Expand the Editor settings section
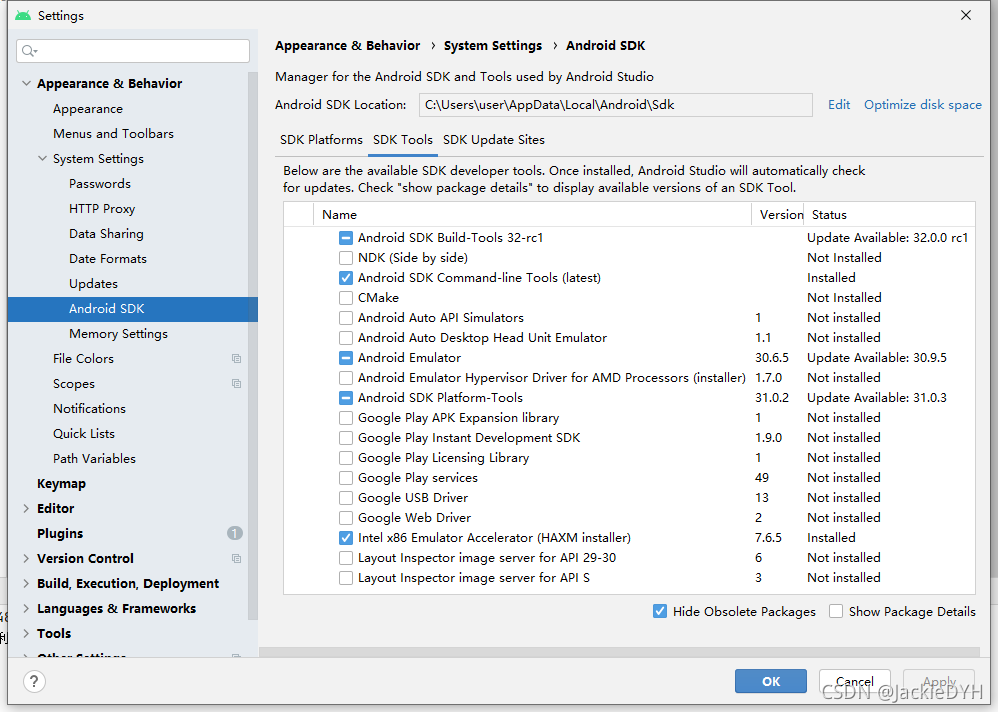Image resolution: width=998 pixels, height=712 pixels. coord(26,508)
